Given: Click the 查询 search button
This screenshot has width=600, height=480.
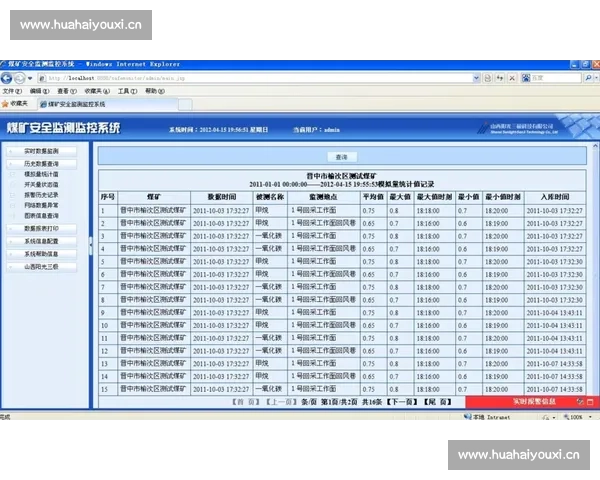Looking at the screenshot, I should [x=341, y=157].
